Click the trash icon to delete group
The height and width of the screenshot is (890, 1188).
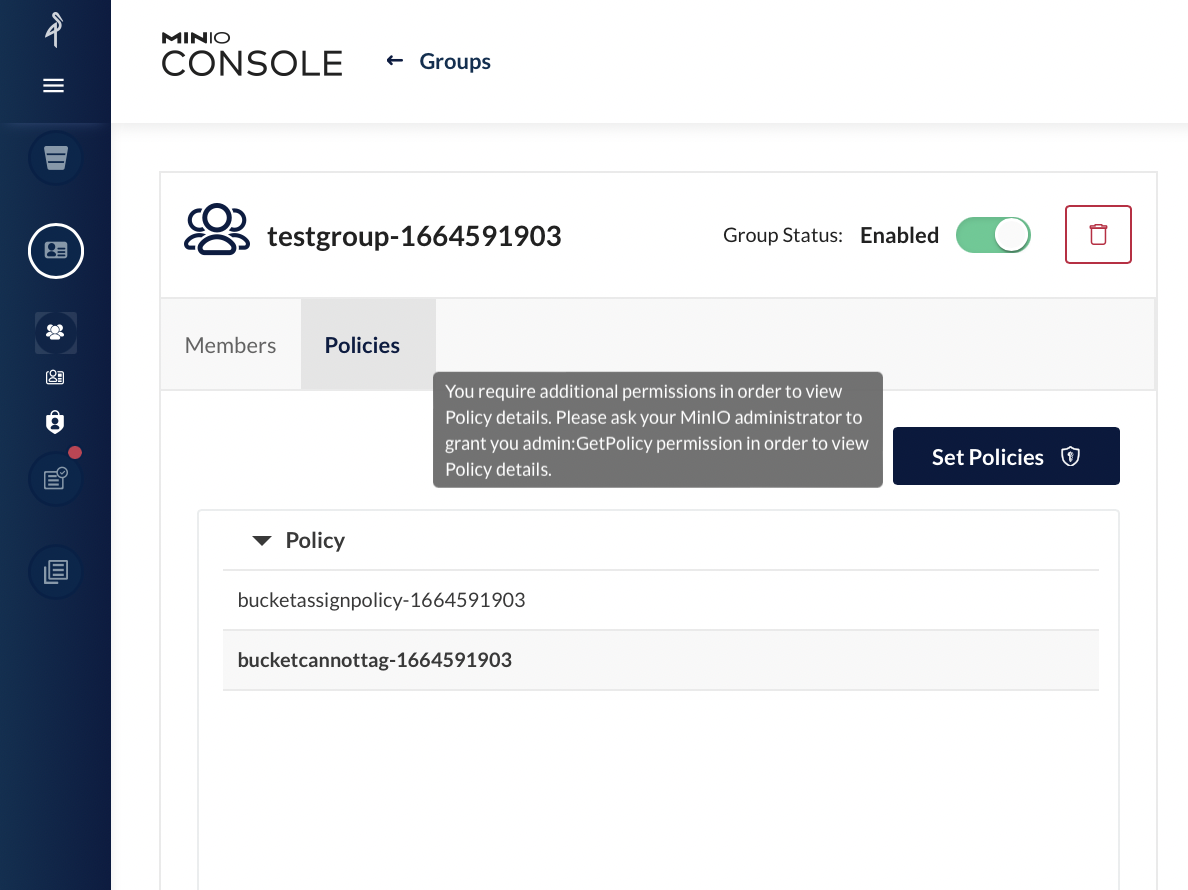(1098, 235)
